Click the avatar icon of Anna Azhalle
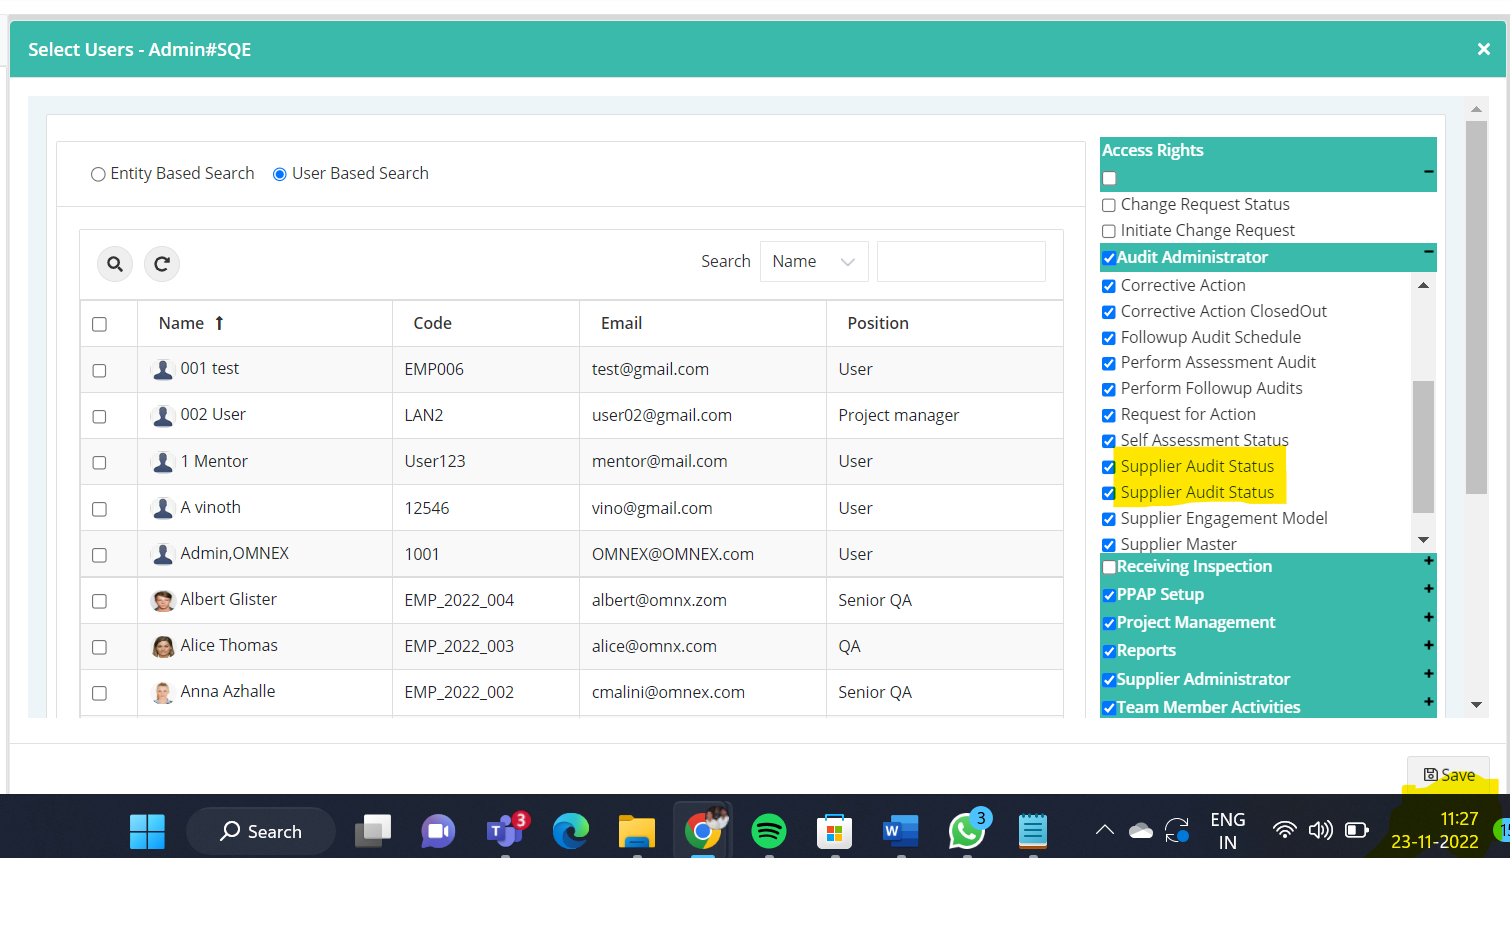The width and height of the screenshot is (1510, 928). point(163,692)
